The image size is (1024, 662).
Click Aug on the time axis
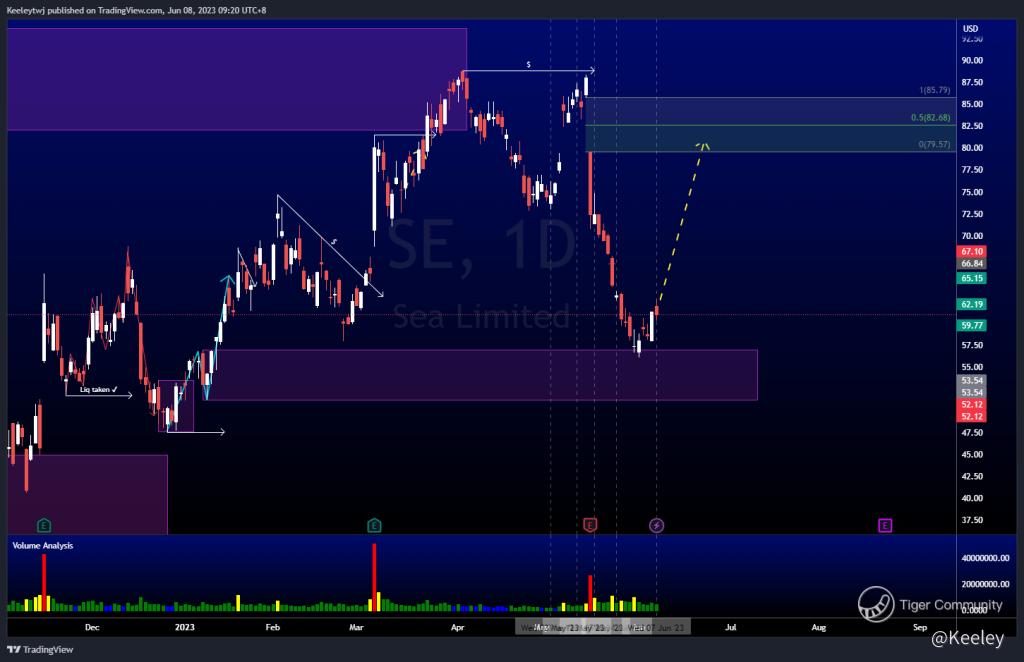click(x=818, y=627)
